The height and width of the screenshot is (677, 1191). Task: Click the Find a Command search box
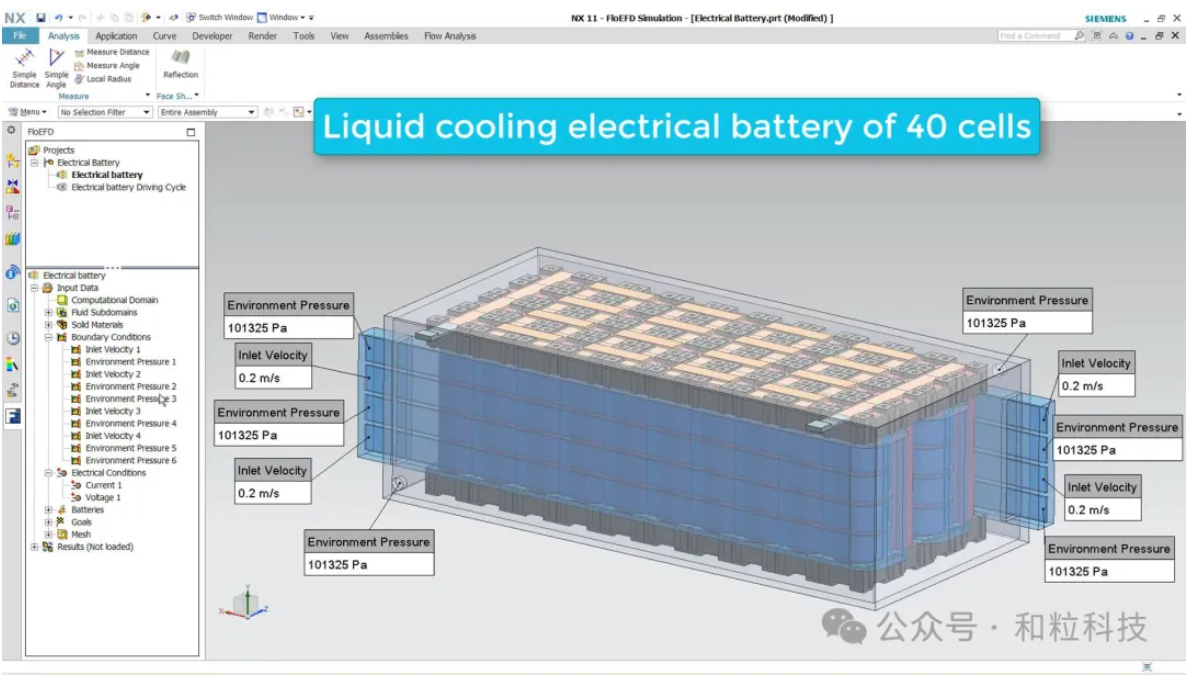(x=1035, y=36)
